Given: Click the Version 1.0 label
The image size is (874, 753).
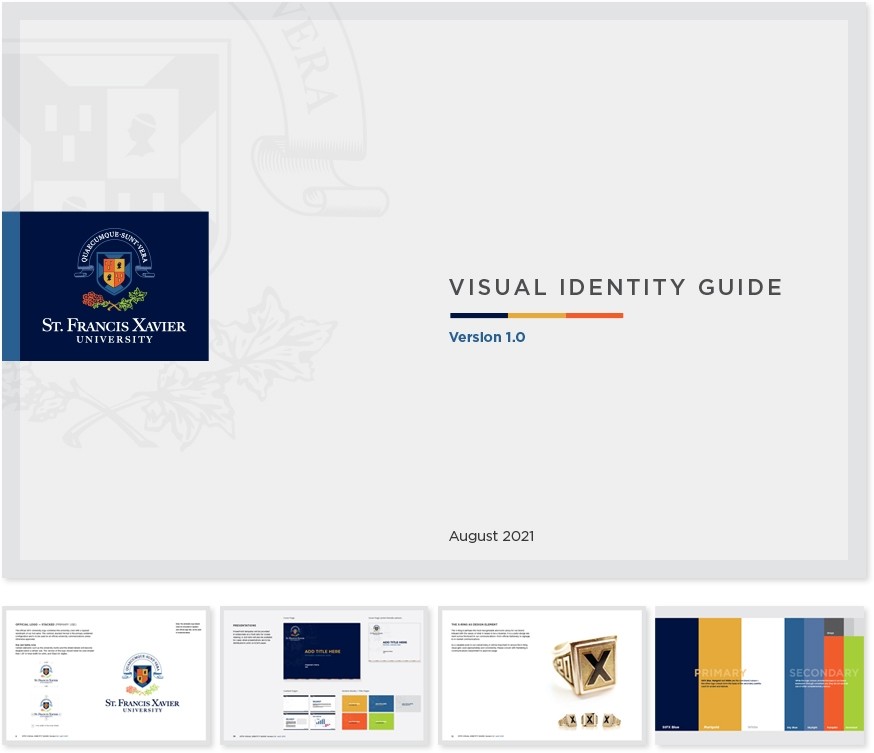Looking at the screenshot, I should [x=487, y=338].
